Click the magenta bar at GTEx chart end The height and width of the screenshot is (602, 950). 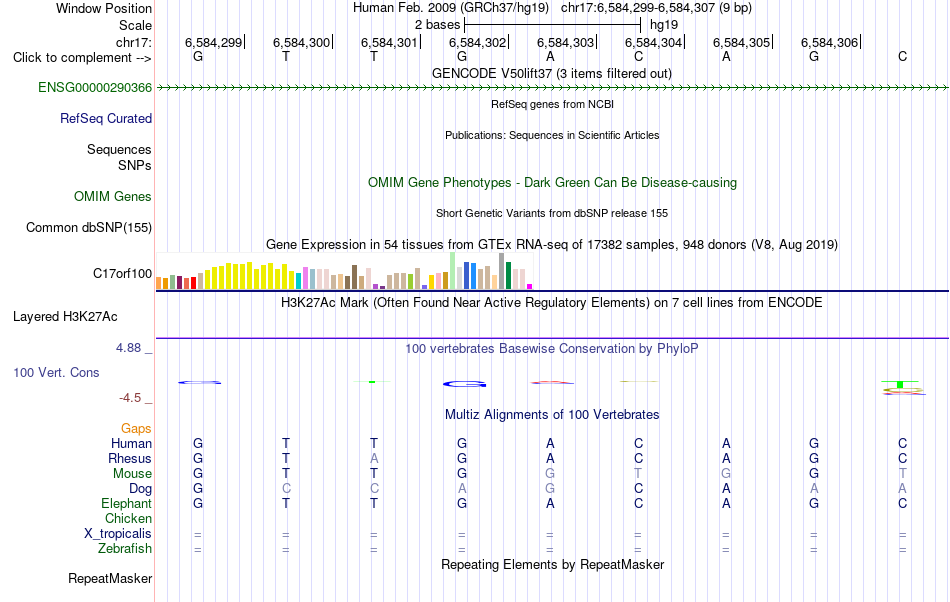tap(530, 286)
